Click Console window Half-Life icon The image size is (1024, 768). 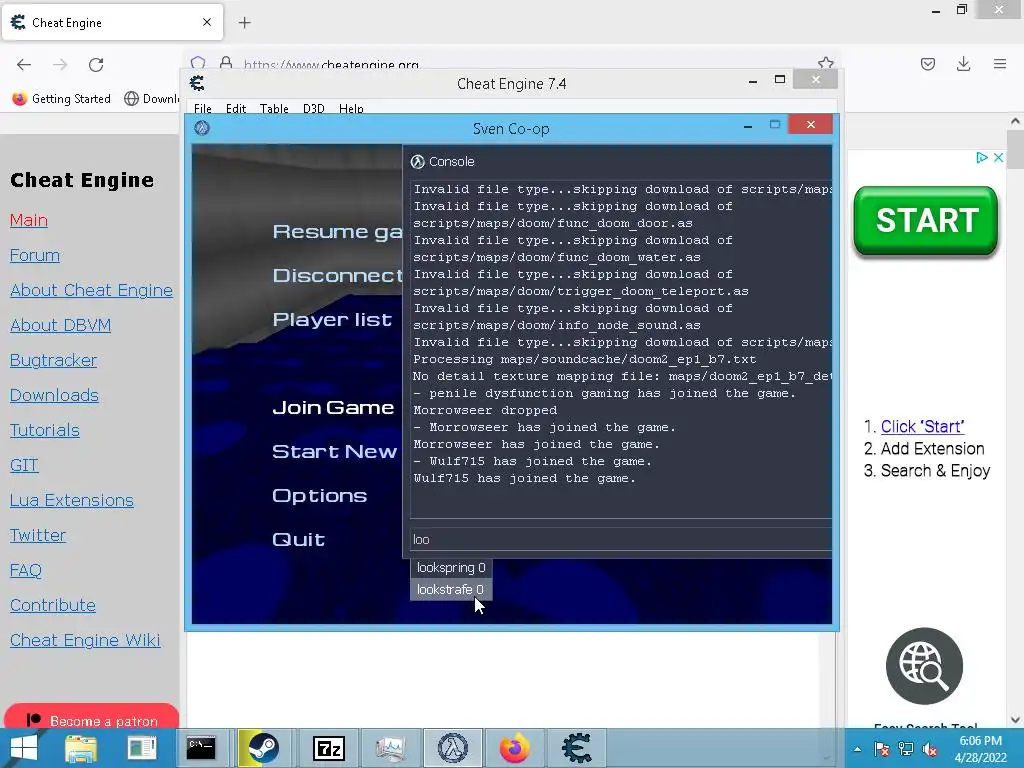click(417, 161)
